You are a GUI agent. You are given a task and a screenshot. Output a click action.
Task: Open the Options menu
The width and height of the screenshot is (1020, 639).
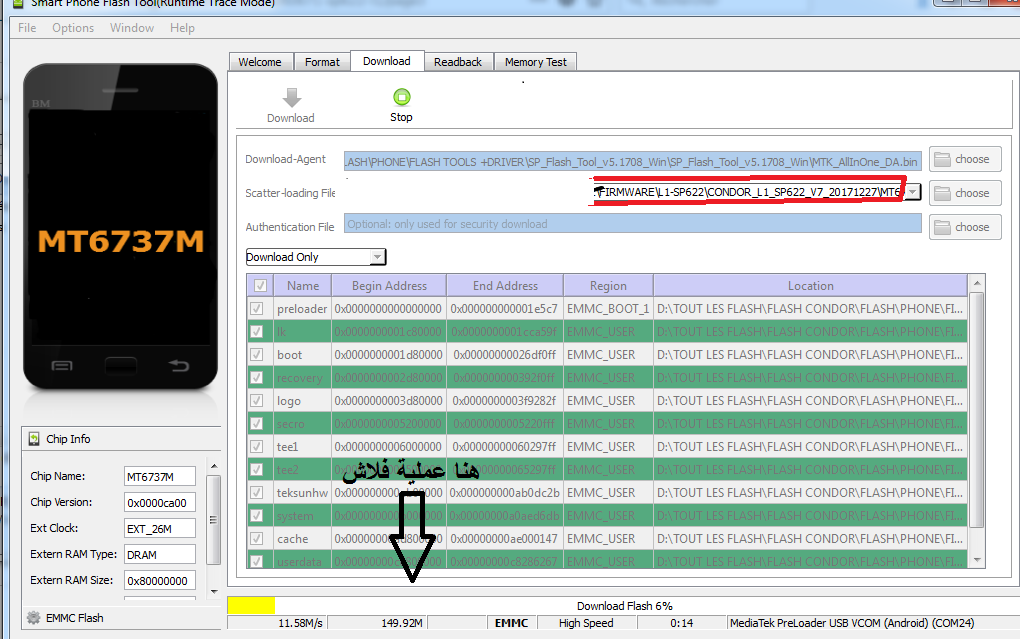coord(73,28)
